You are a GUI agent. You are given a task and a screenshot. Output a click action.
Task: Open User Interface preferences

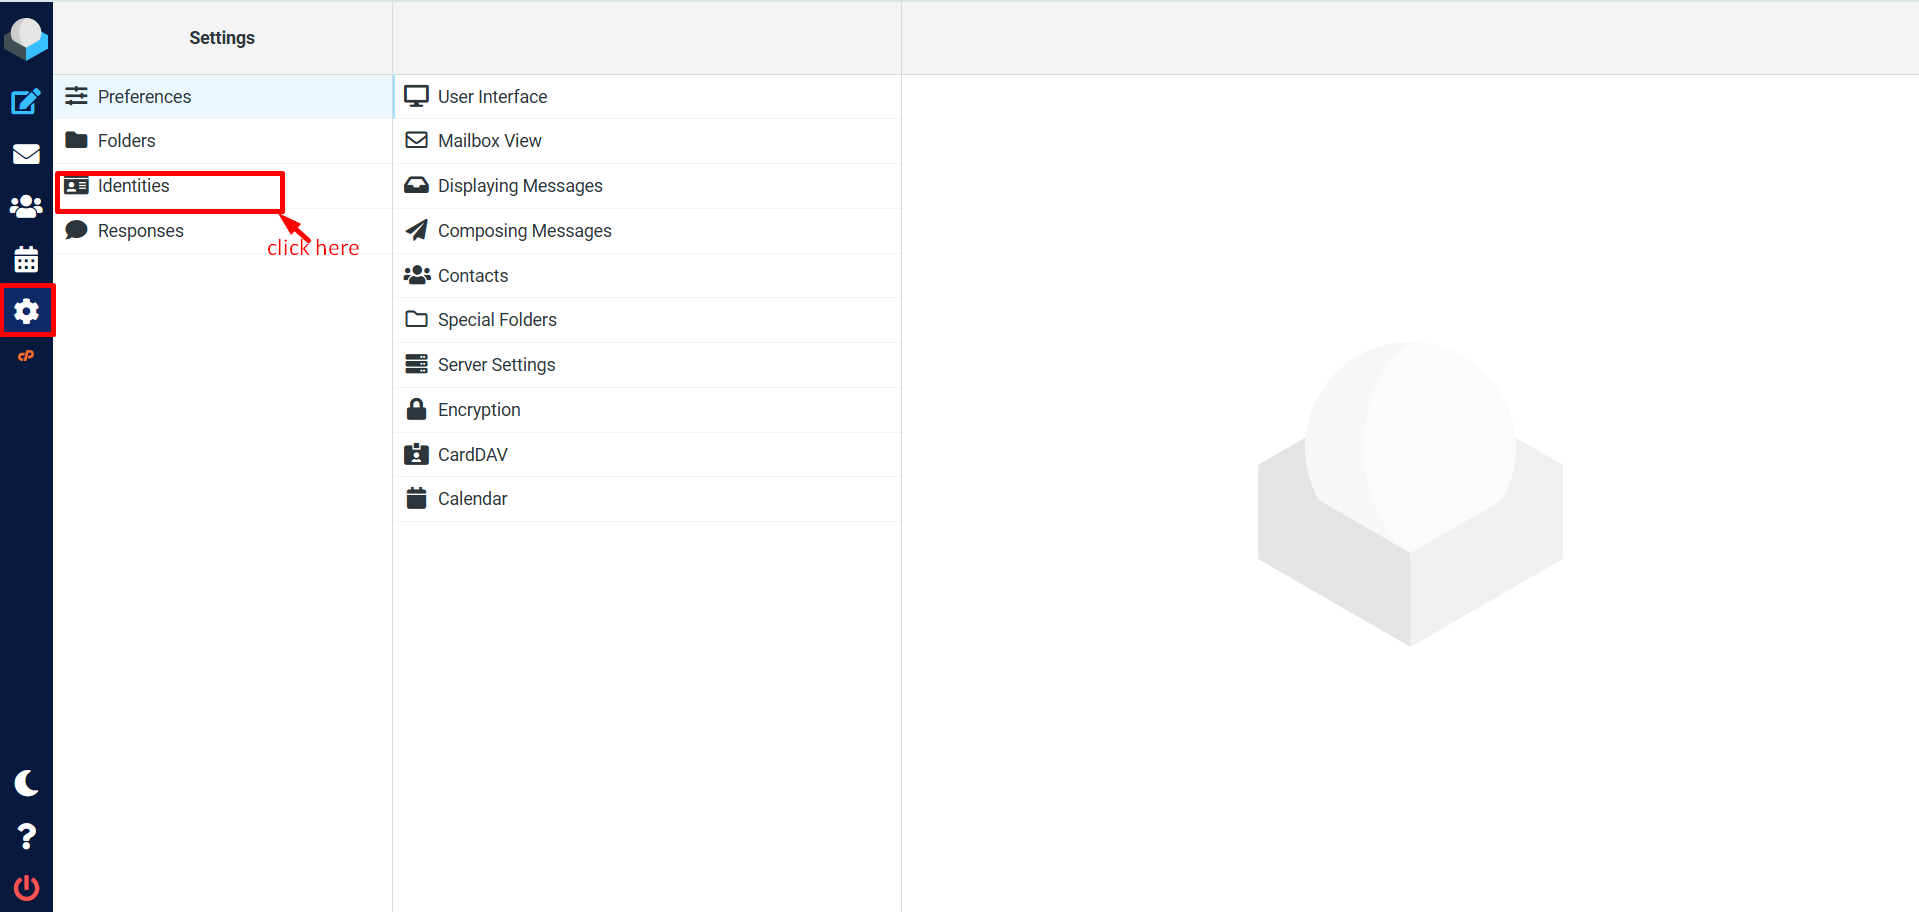492,97
